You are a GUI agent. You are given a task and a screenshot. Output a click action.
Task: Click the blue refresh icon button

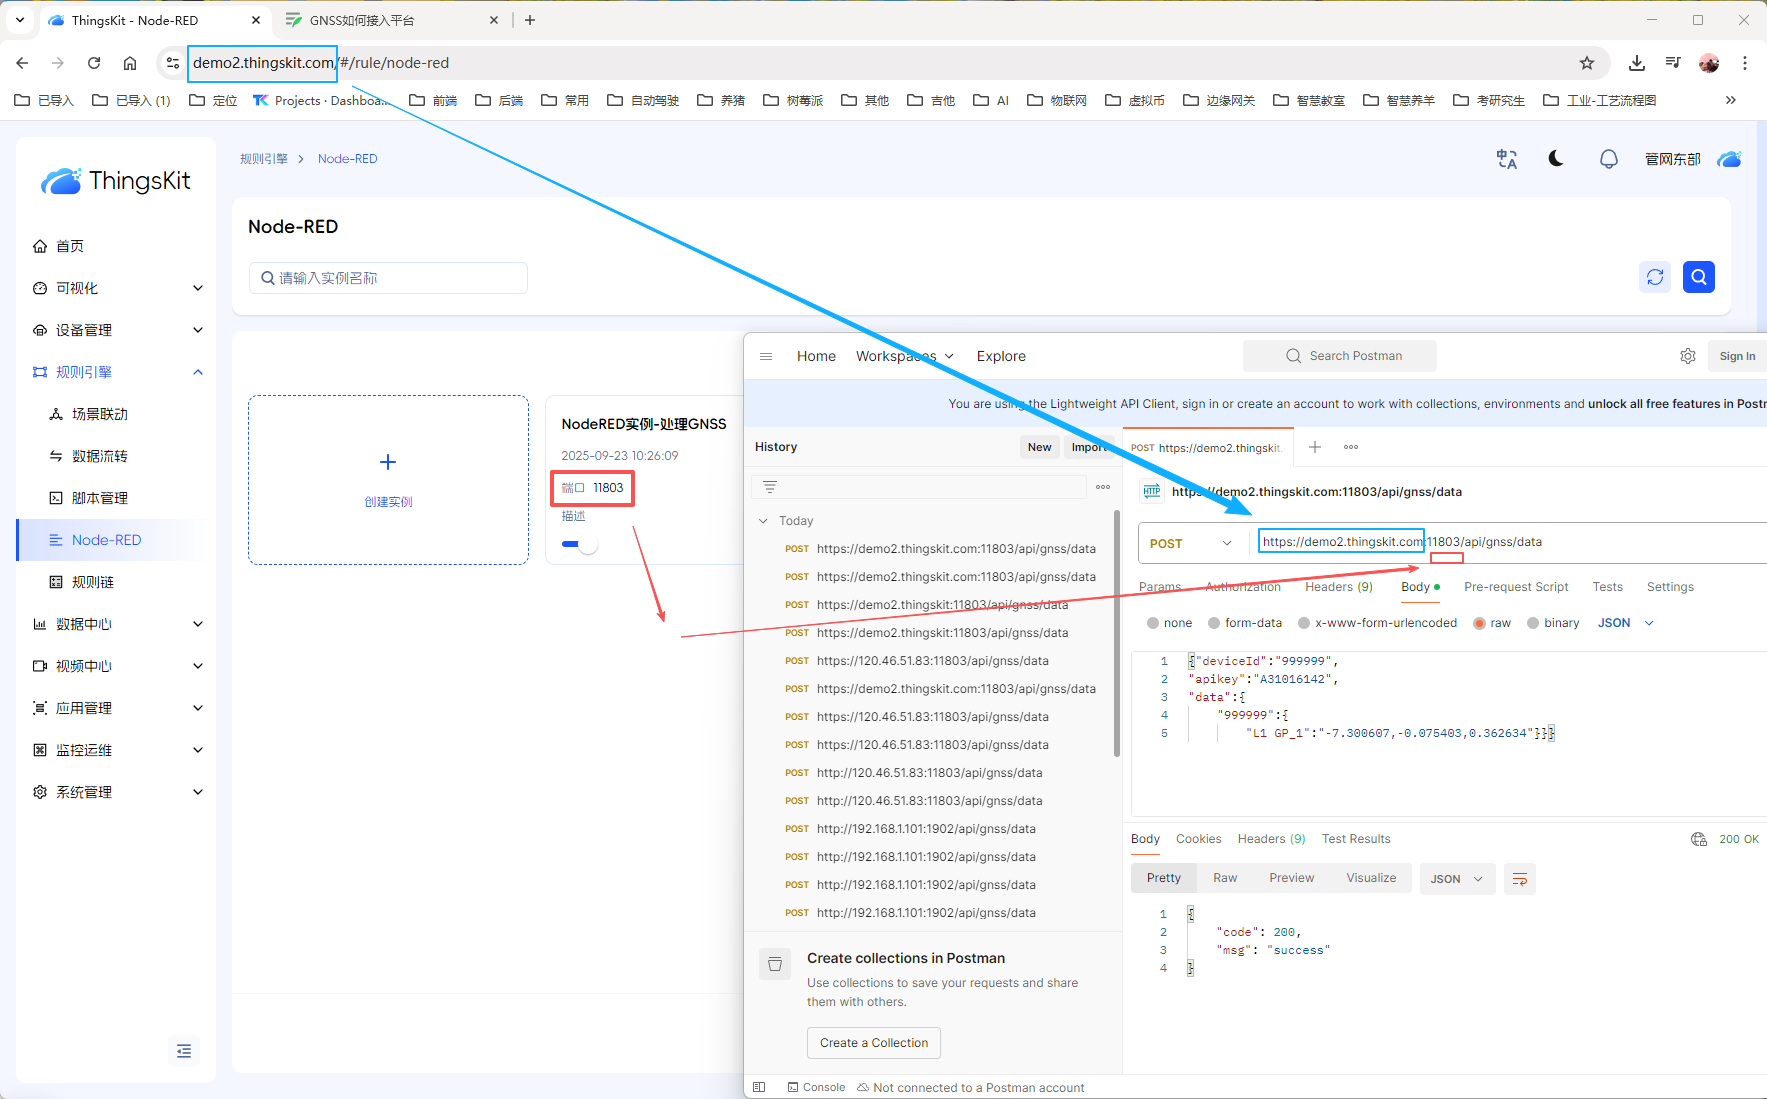(1655, 277)
